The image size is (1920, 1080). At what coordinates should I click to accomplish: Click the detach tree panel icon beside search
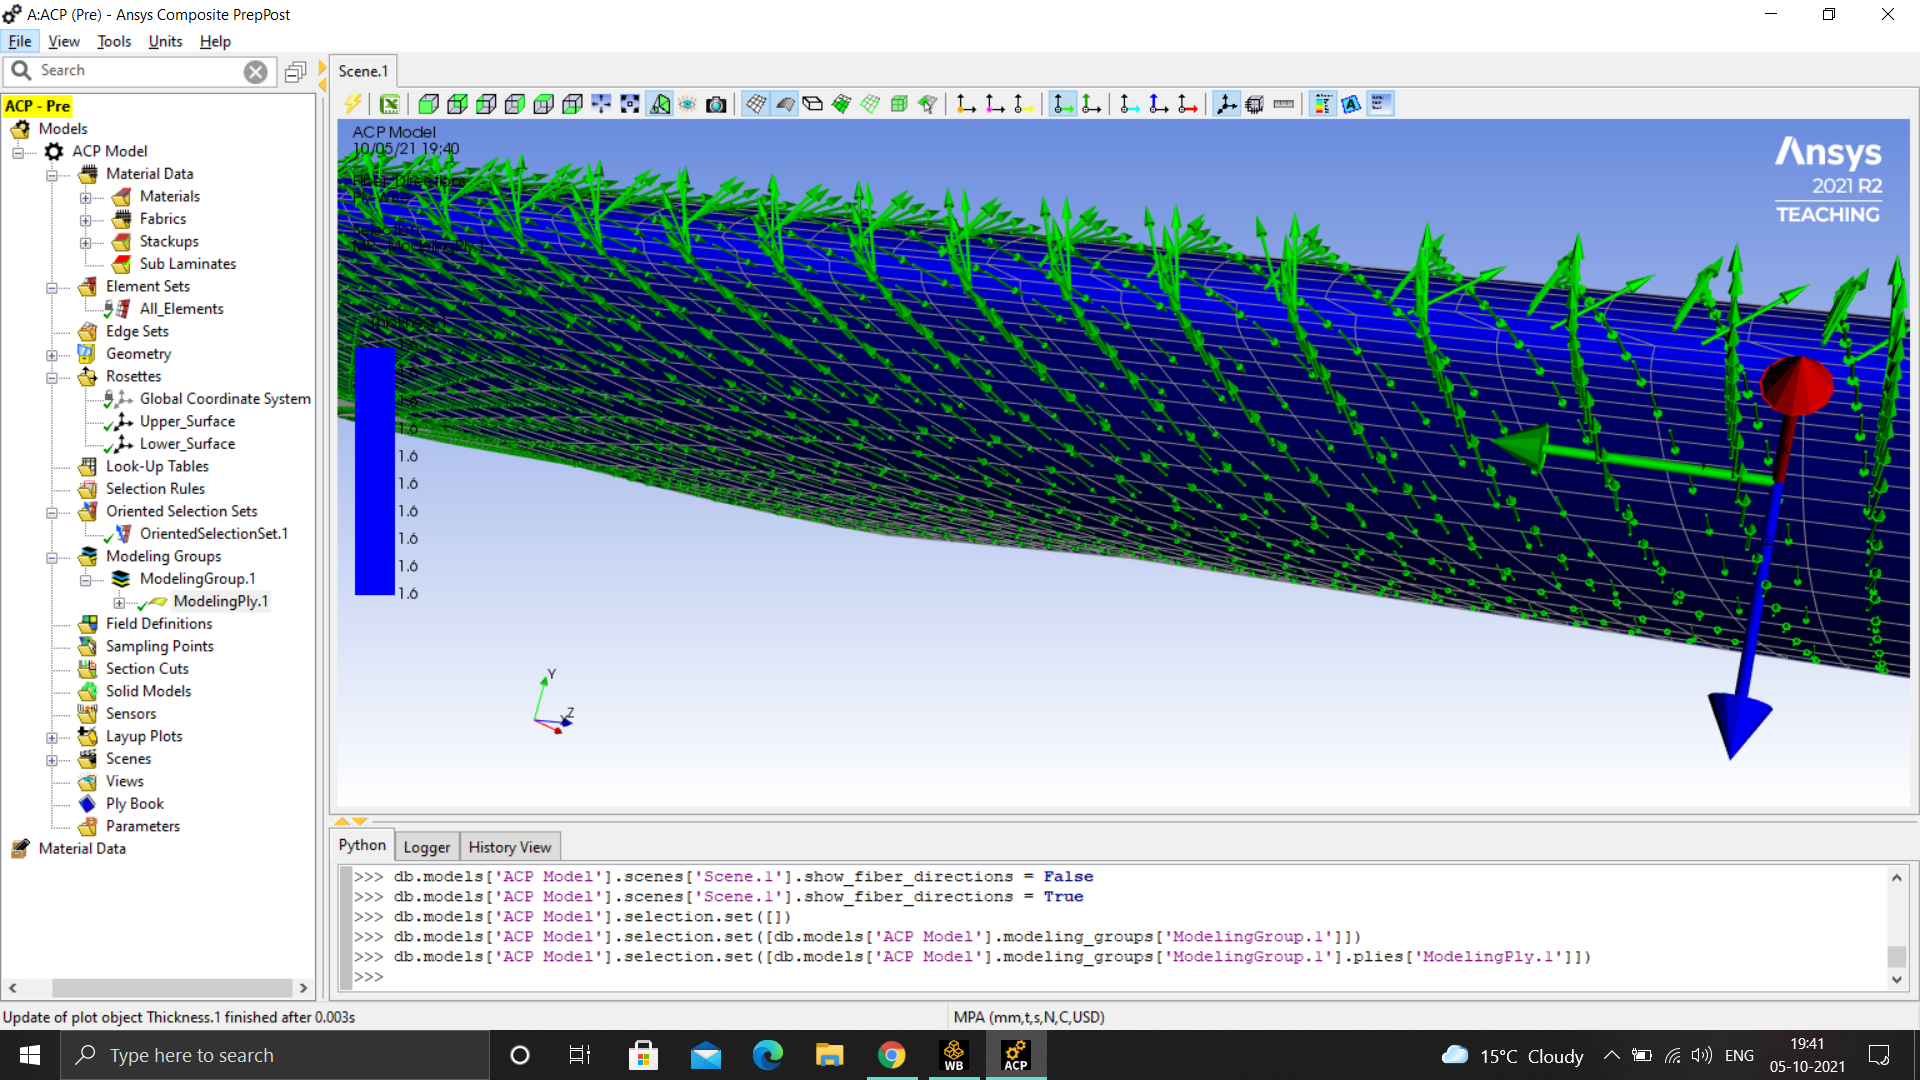[295, 72]
